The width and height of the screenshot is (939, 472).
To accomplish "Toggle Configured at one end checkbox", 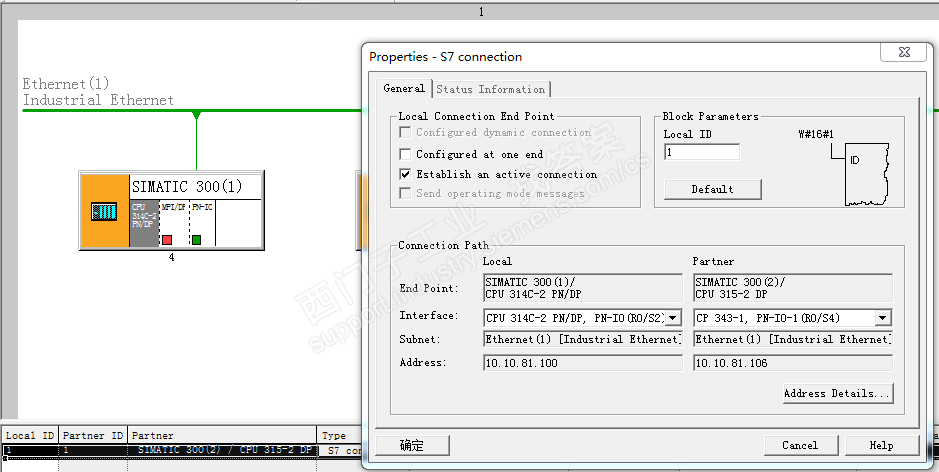I will coord(405,154).
